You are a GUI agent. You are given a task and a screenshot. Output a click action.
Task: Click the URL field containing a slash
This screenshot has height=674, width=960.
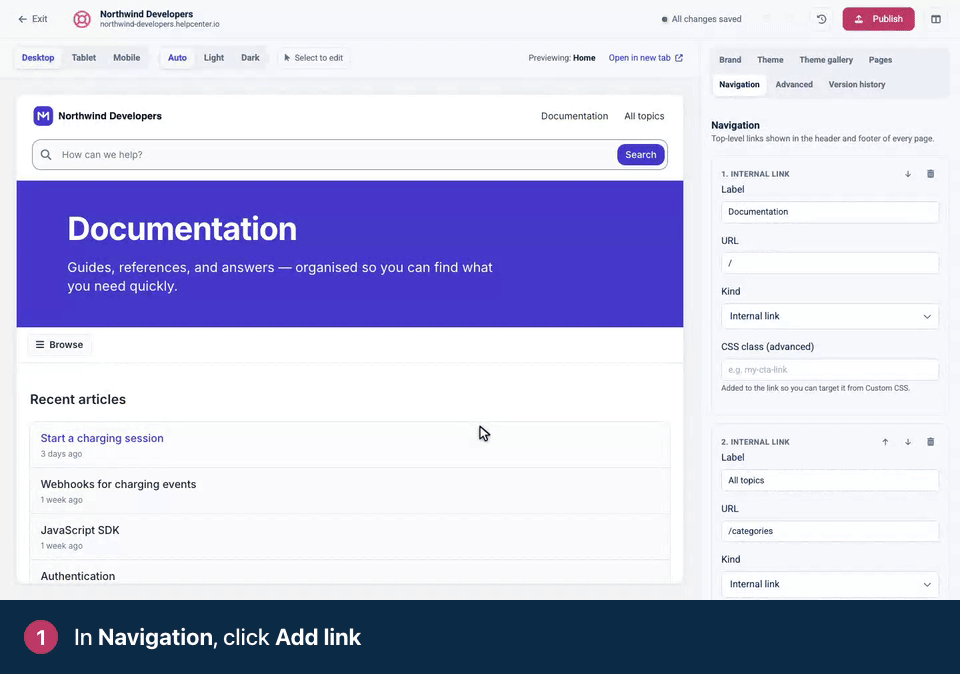click(830, 263)
